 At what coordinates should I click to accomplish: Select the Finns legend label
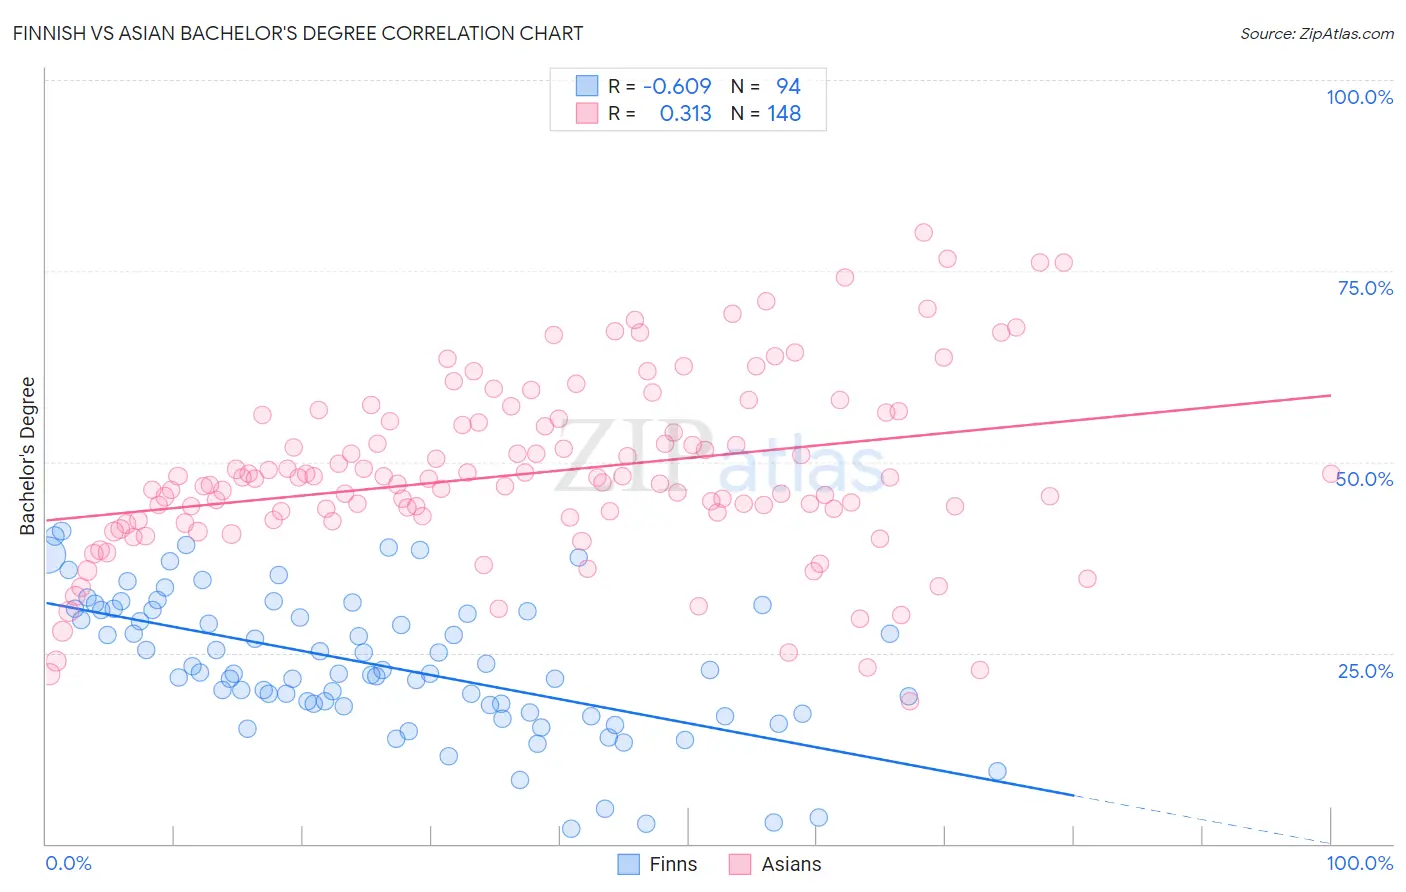tap(673, 864)
